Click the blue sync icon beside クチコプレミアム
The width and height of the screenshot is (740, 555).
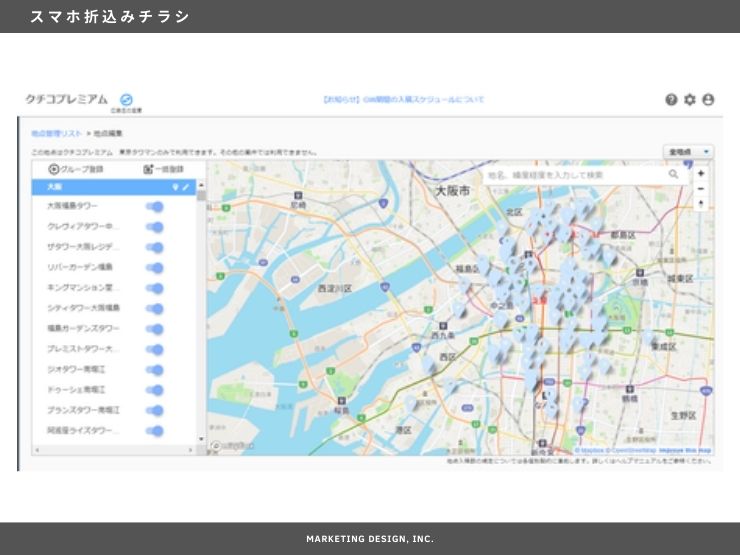click(126, 100)
